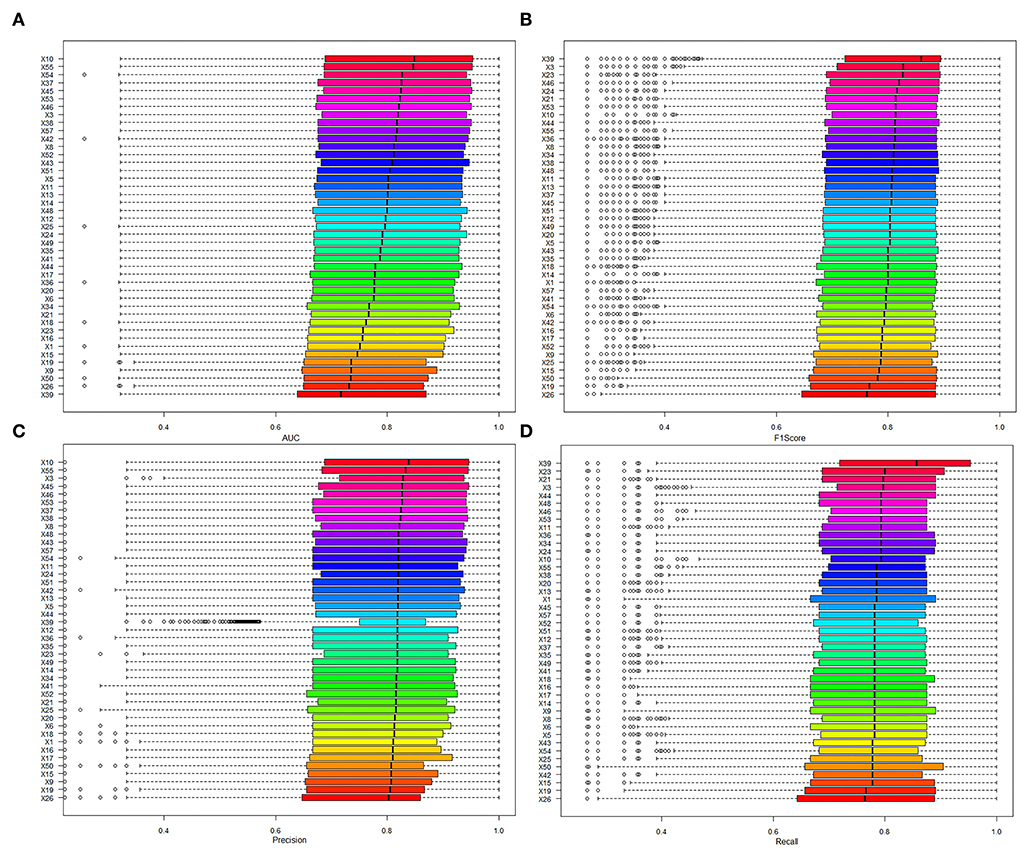Click the short cyan X39 box in Precision plot

(392, 622)
